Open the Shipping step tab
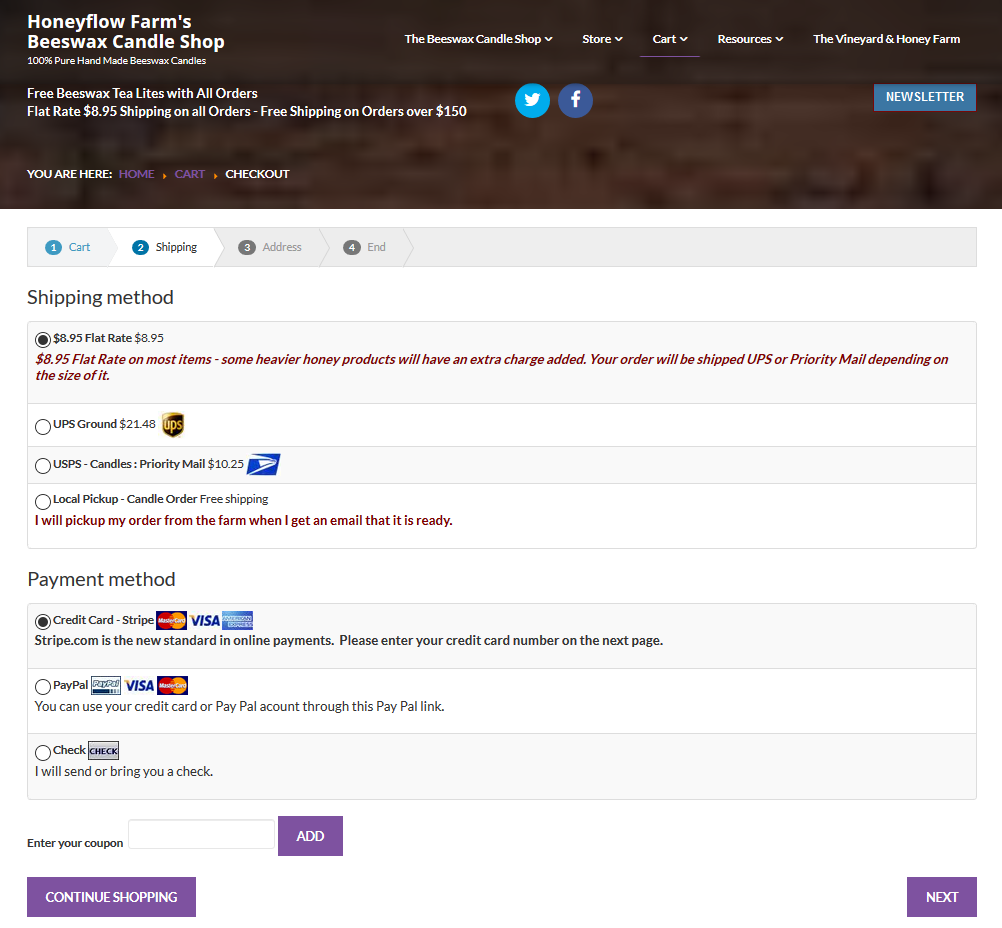 click(165, 247)
